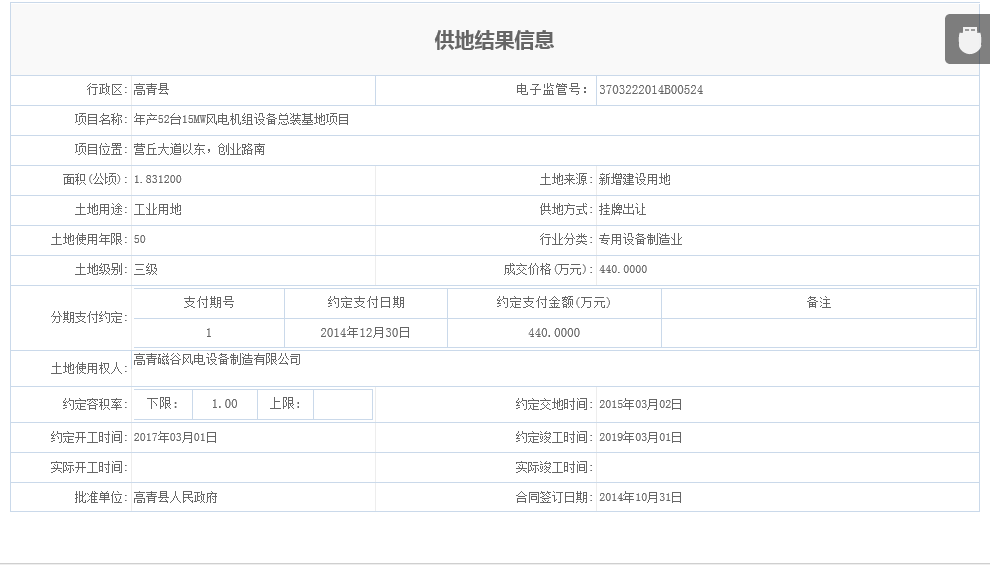Click the transaction price 440.0000 in 成交价格 row

point(623,270)
